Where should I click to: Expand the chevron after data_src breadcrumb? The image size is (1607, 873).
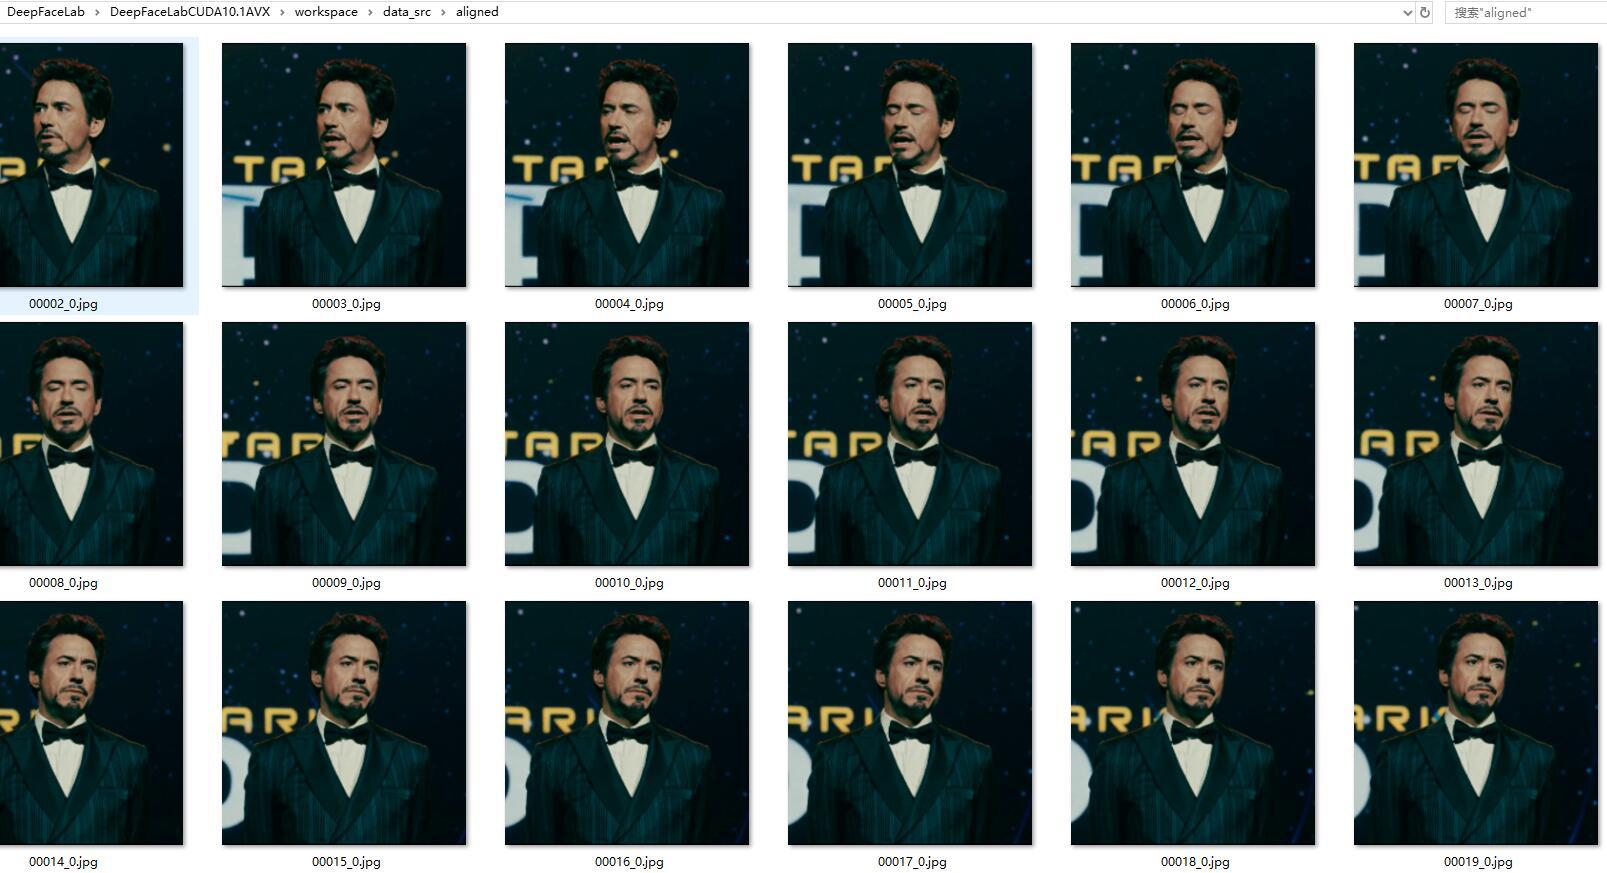[444, 12]
